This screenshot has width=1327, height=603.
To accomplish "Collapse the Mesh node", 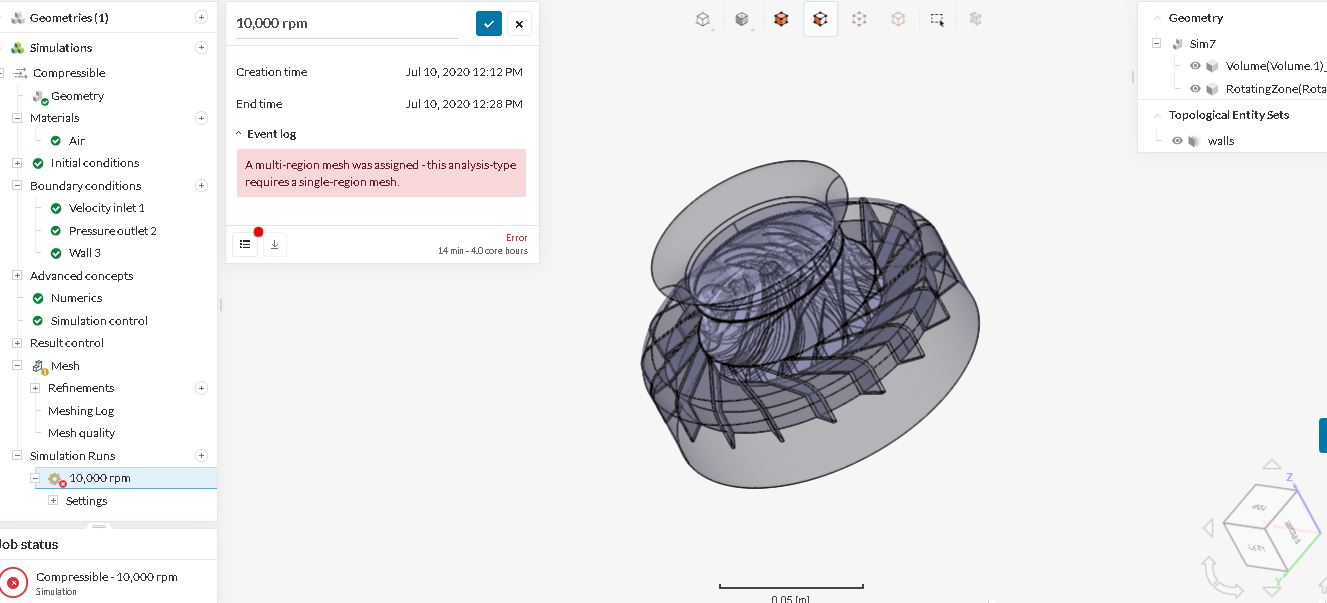I will coord(17,366).
